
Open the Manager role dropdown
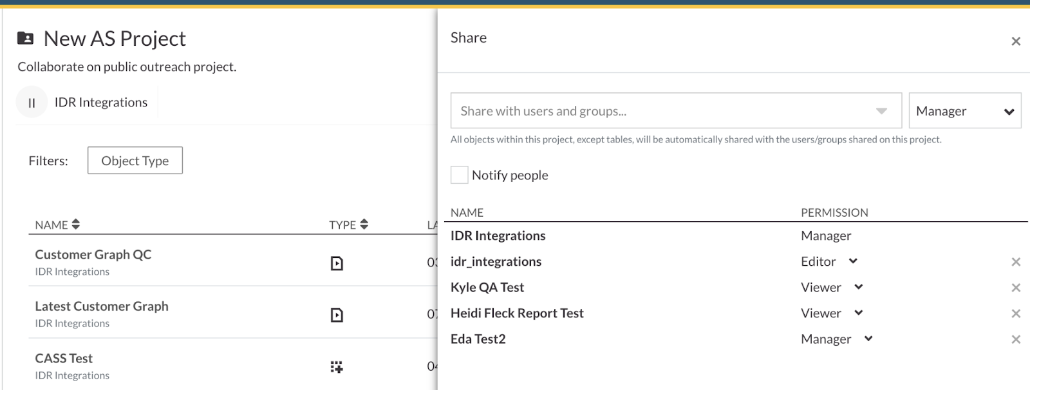965,111
